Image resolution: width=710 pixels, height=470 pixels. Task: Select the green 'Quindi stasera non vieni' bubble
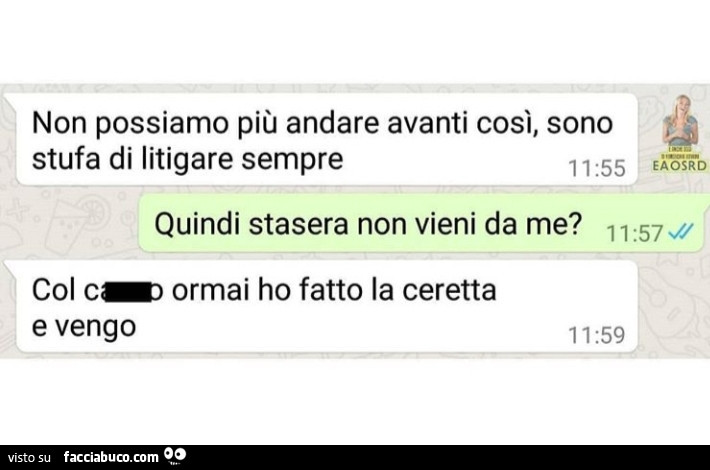[x=421, y=223]
